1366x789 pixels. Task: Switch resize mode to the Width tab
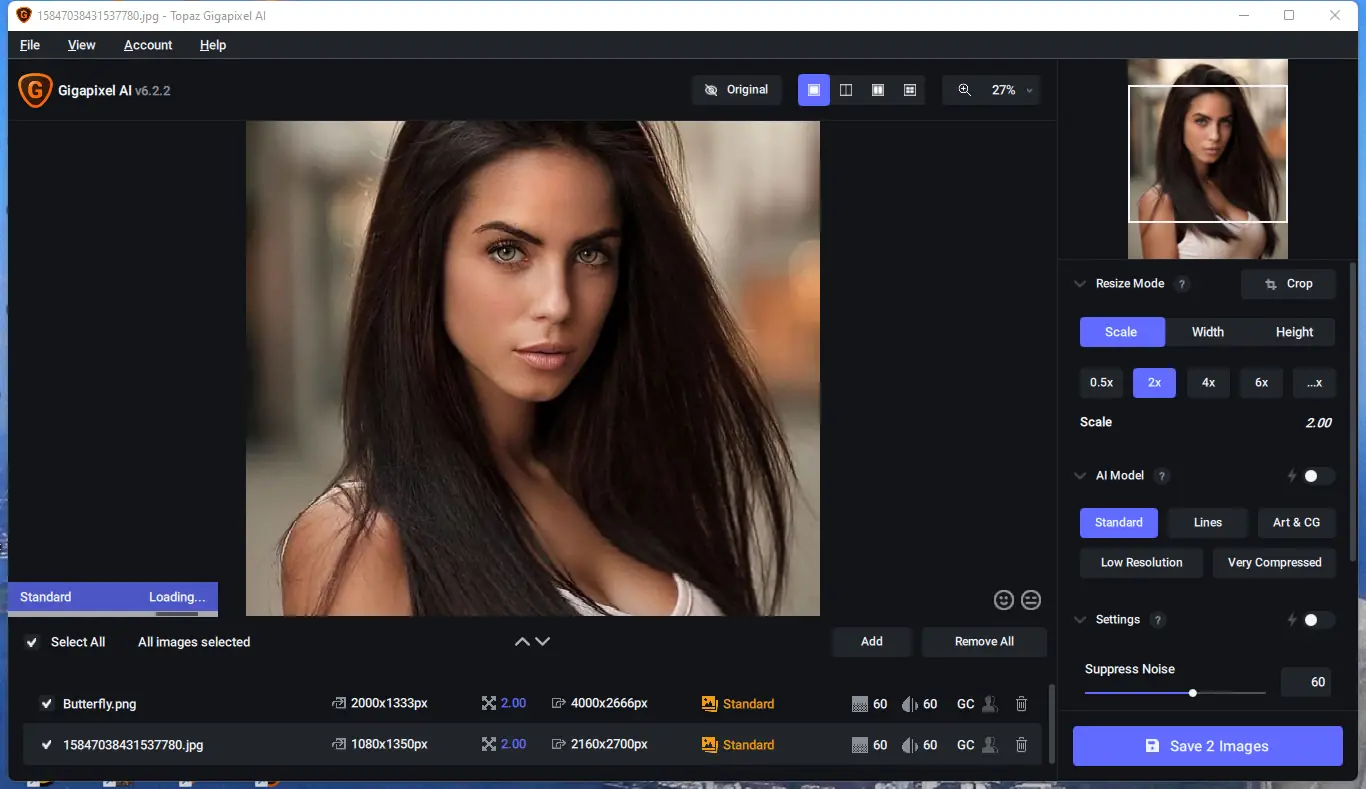[x=1208, y=332]
